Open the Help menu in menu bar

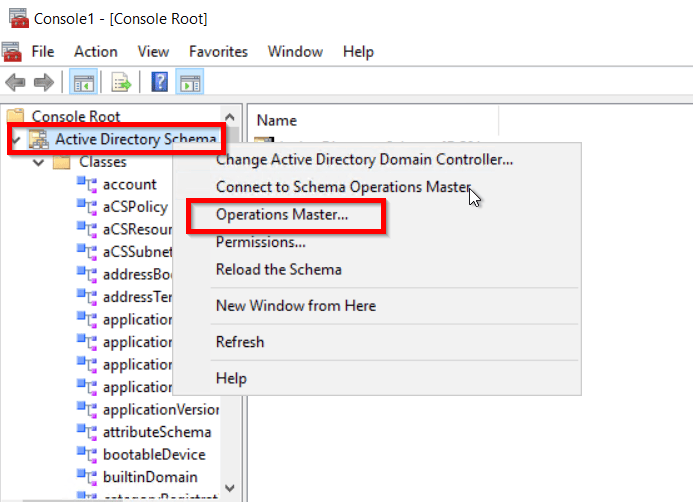pos(358,52)
